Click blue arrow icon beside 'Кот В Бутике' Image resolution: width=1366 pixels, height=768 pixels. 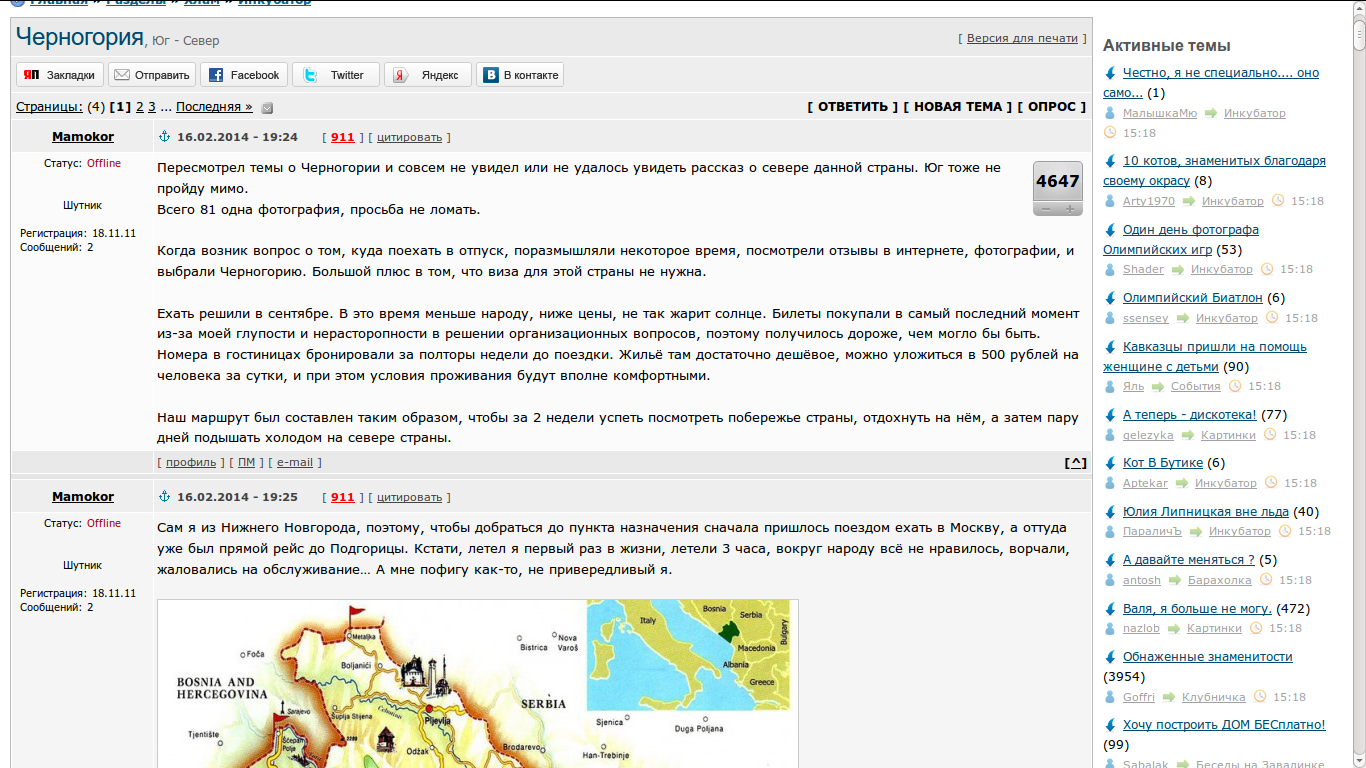(1110, 463)
